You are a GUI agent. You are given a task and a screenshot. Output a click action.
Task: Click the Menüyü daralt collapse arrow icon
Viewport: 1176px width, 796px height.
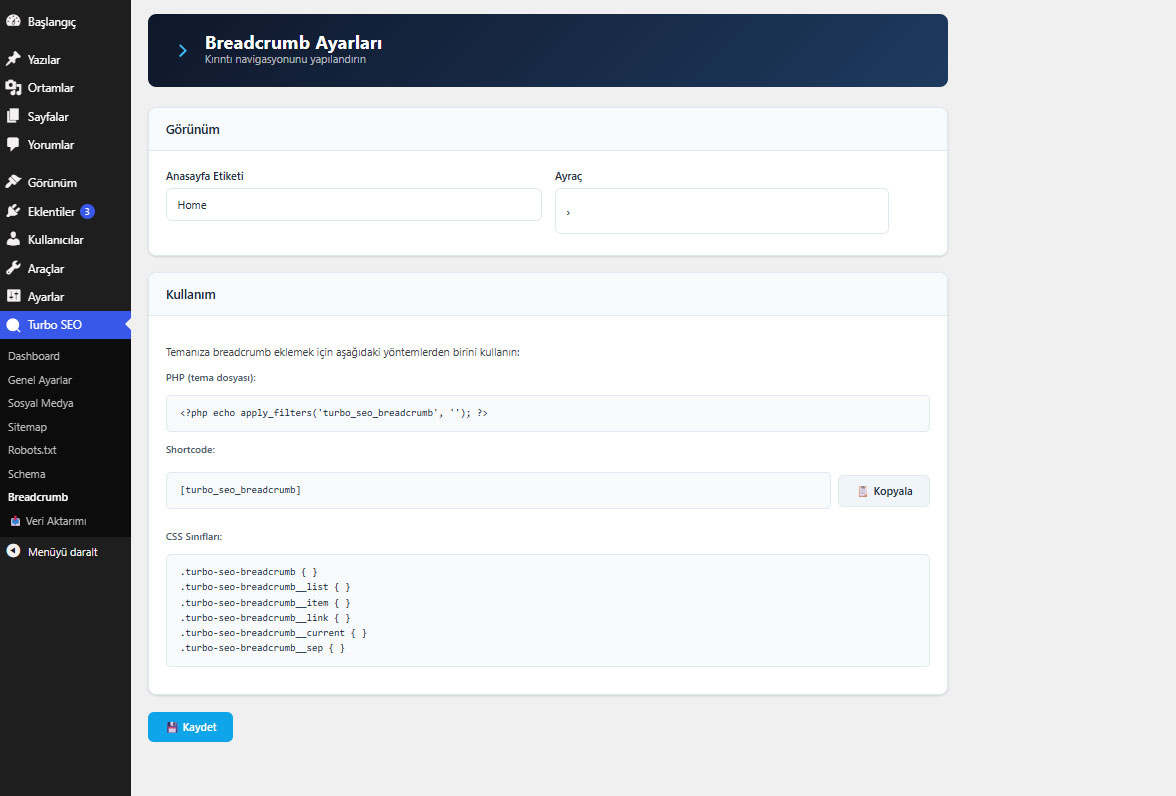click(x=13, y=551)
